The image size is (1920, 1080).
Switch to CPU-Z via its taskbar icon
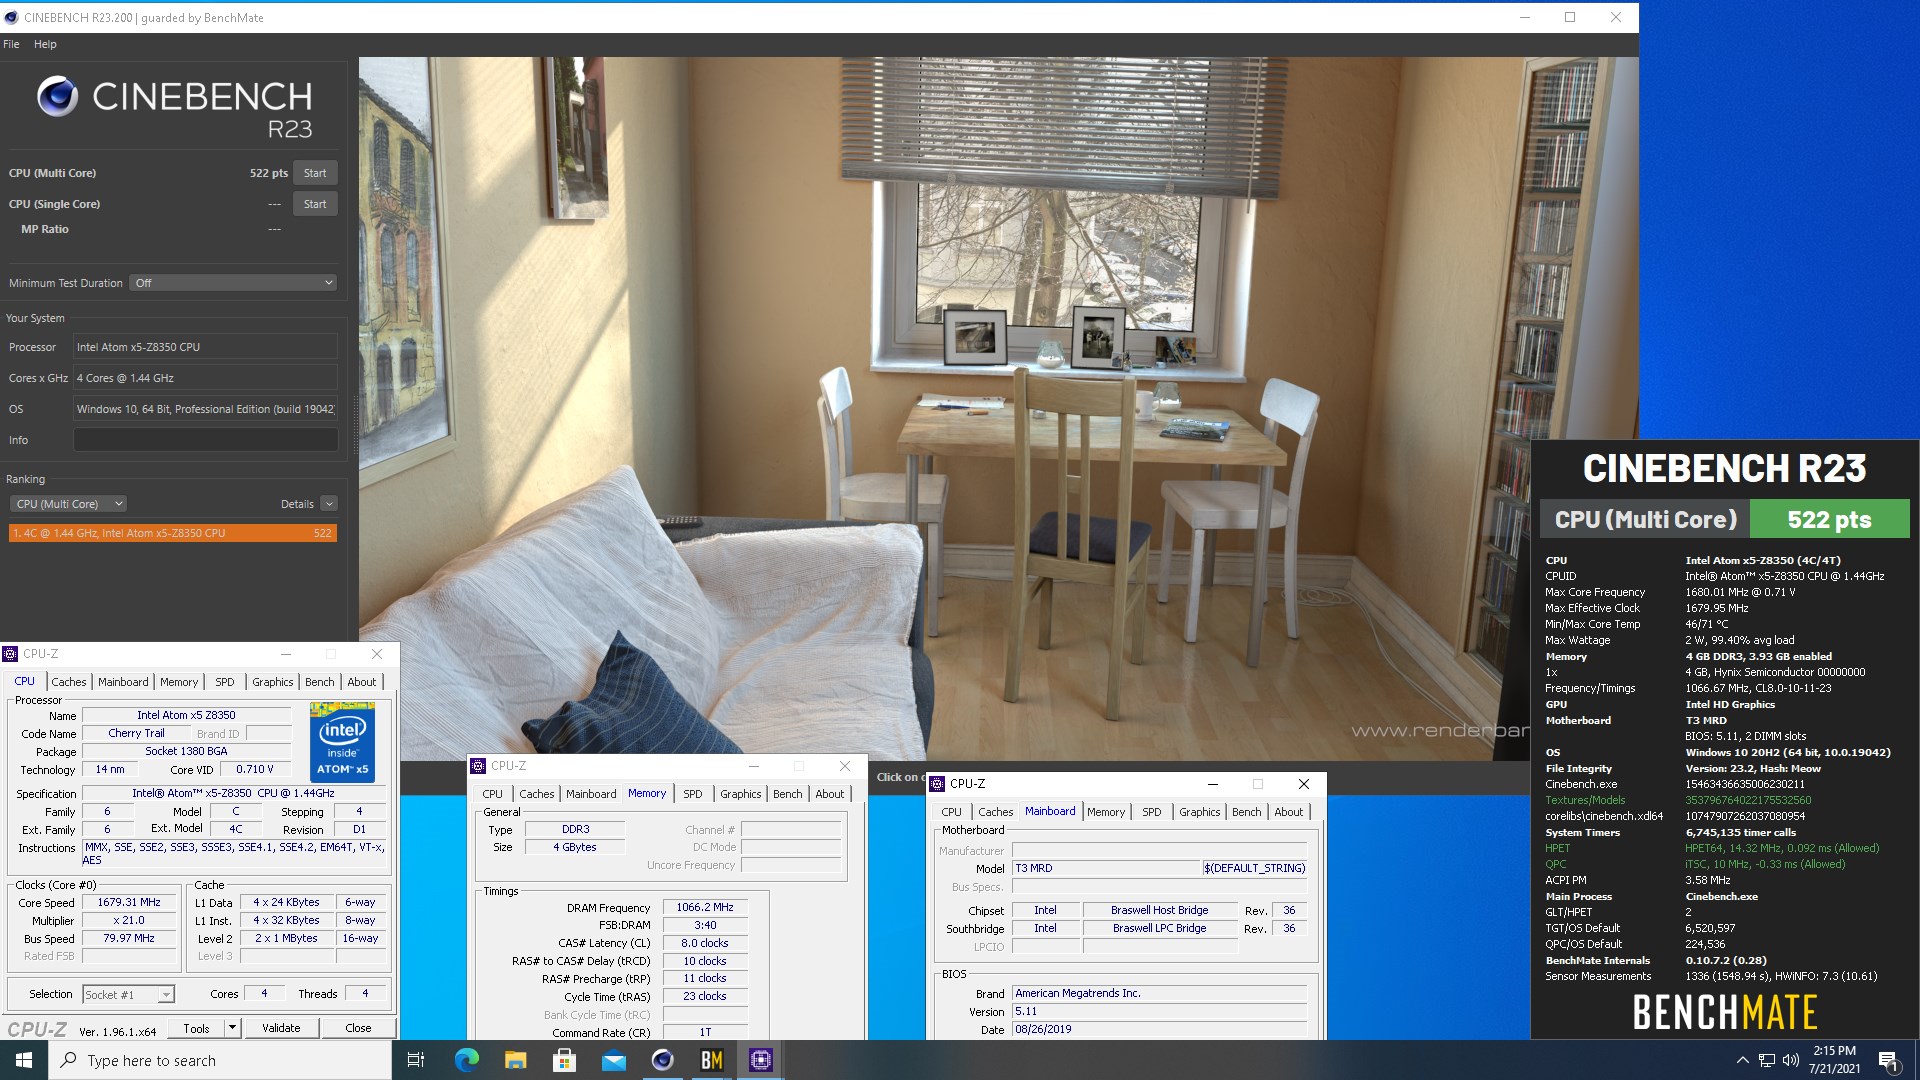(x=761, y=1060)
